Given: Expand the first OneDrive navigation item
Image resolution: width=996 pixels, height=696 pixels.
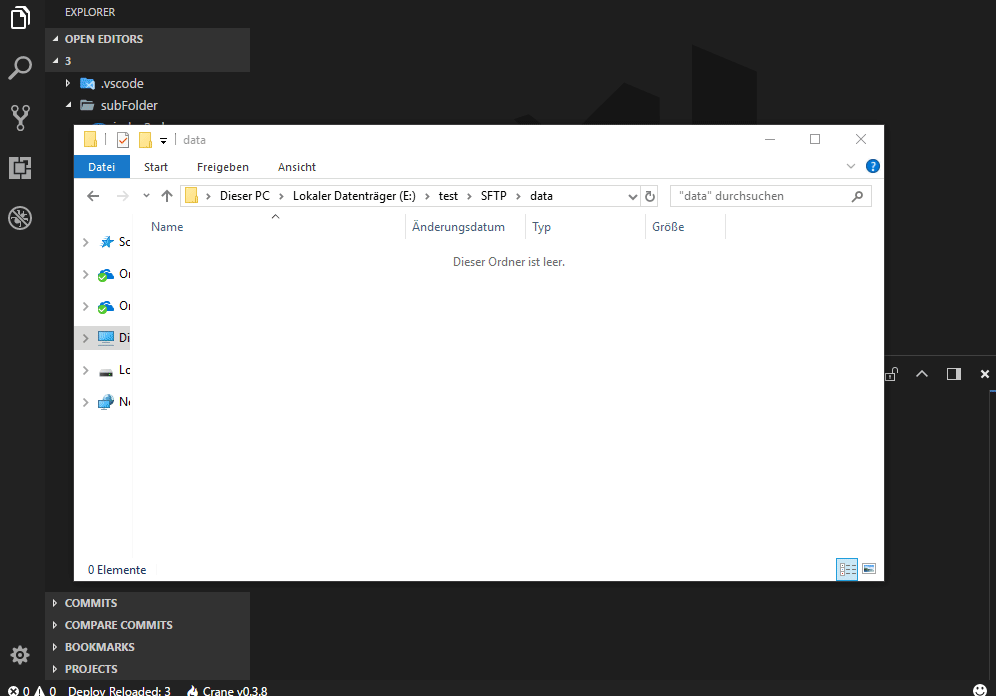Looking at the screenshot, I should [86, 274].
